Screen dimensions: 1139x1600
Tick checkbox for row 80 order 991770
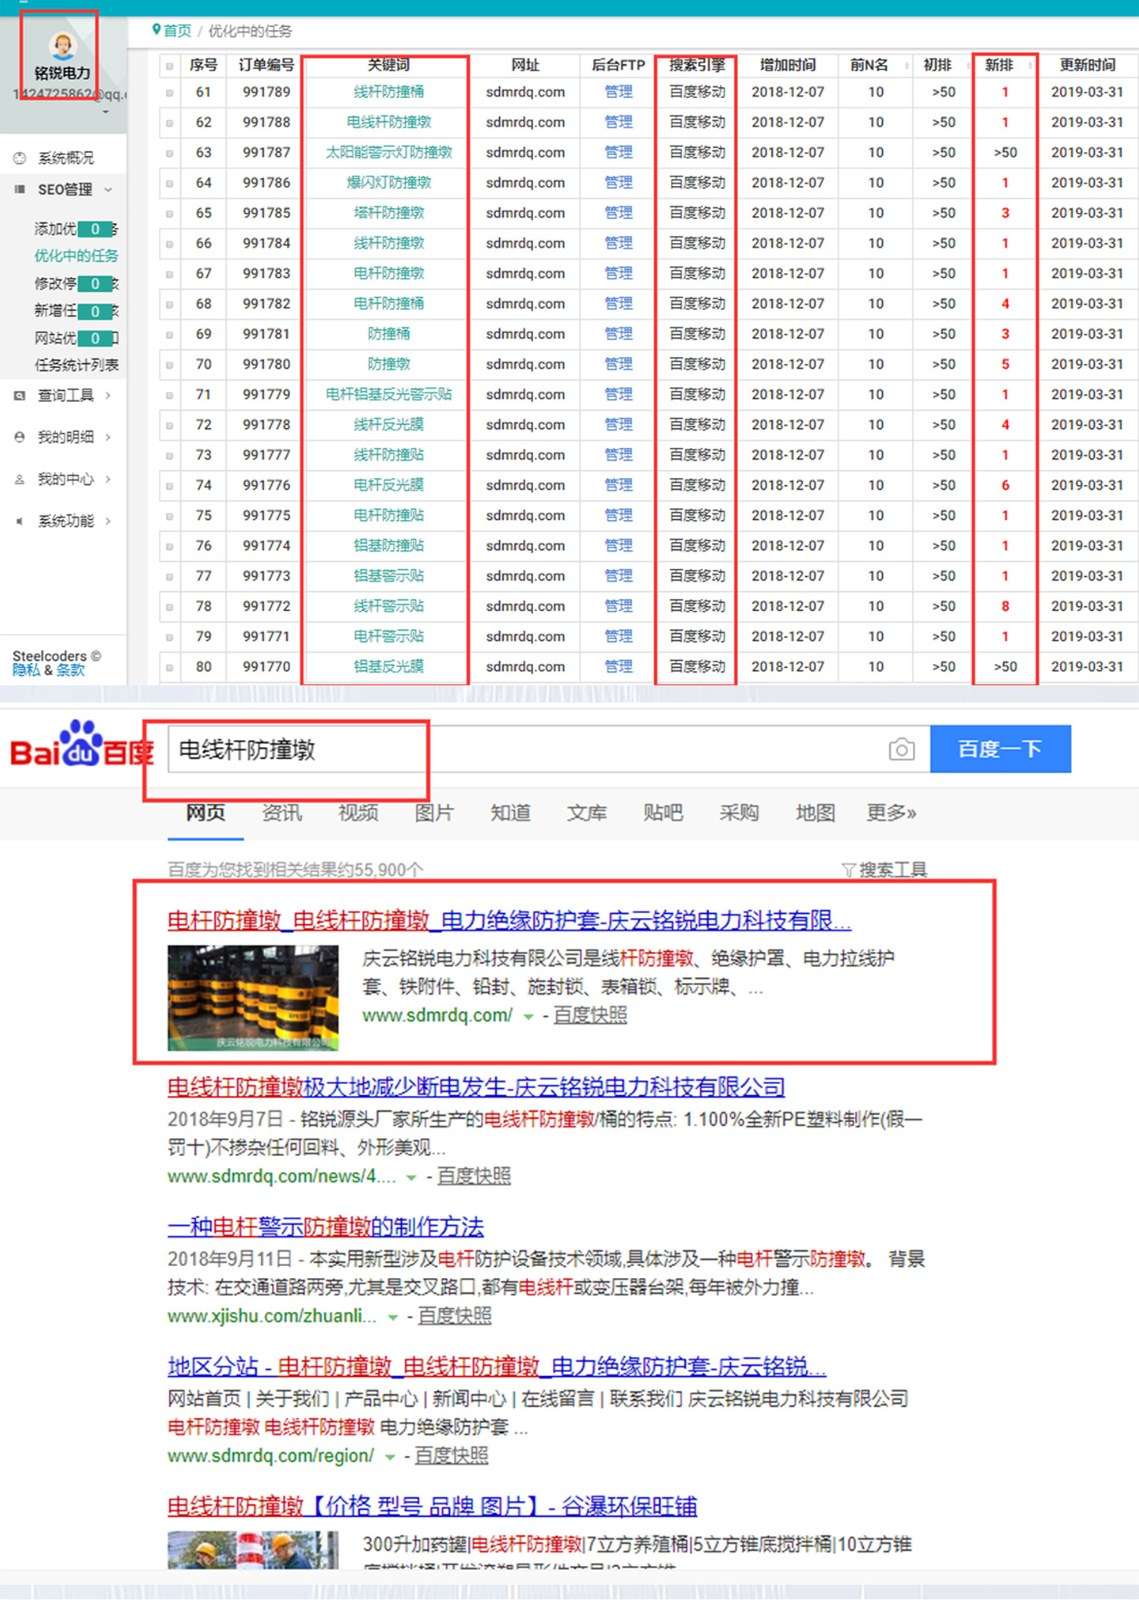click(169, 667)
